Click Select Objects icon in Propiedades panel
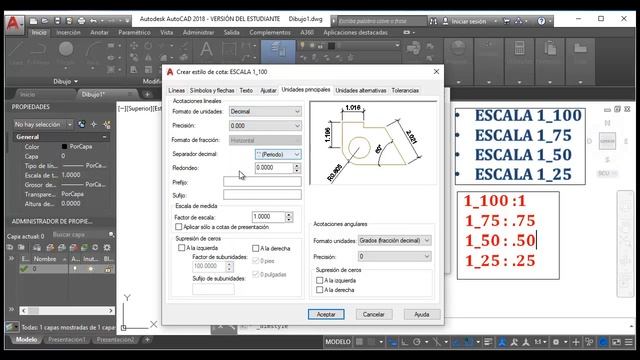This screenshot has width=640, height=360. 94,124
